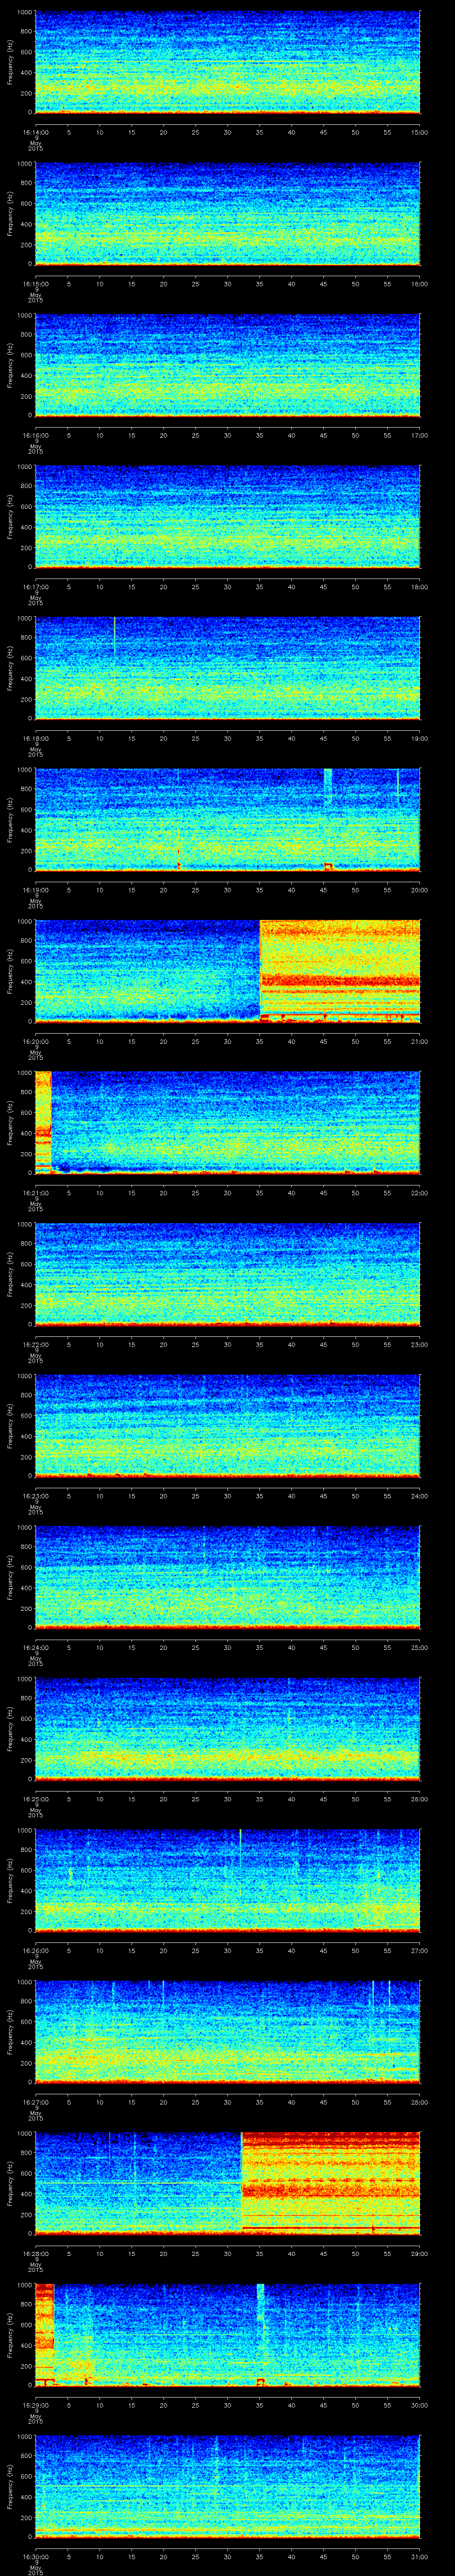
Task: Click the 16:15:00 start time label
Action: (x=35, y=284)
